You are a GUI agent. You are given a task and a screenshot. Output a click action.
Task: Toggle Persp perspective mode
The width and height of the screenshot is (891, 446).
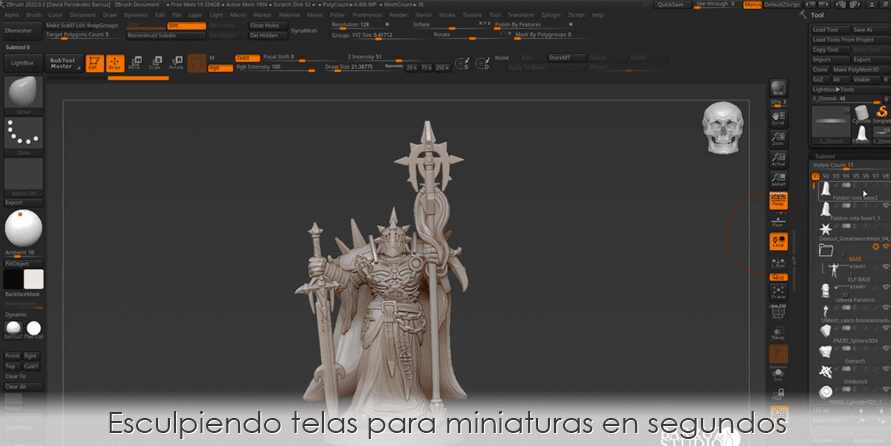click(778, 201)
